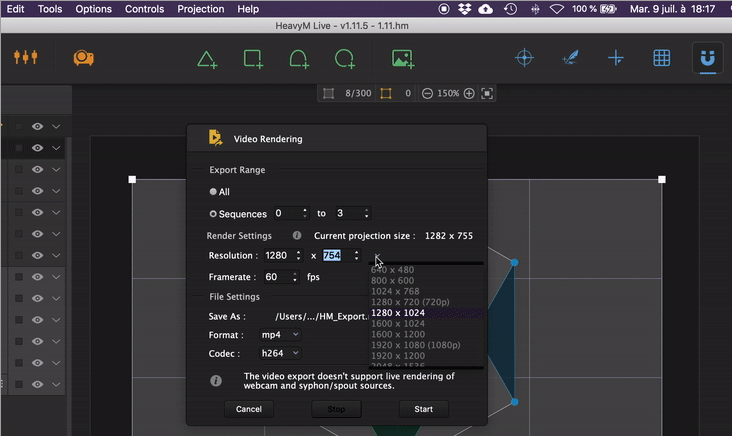Click the resolution height stepper arrows
This screenshot has width=732, height=436.
coord(356,255)
